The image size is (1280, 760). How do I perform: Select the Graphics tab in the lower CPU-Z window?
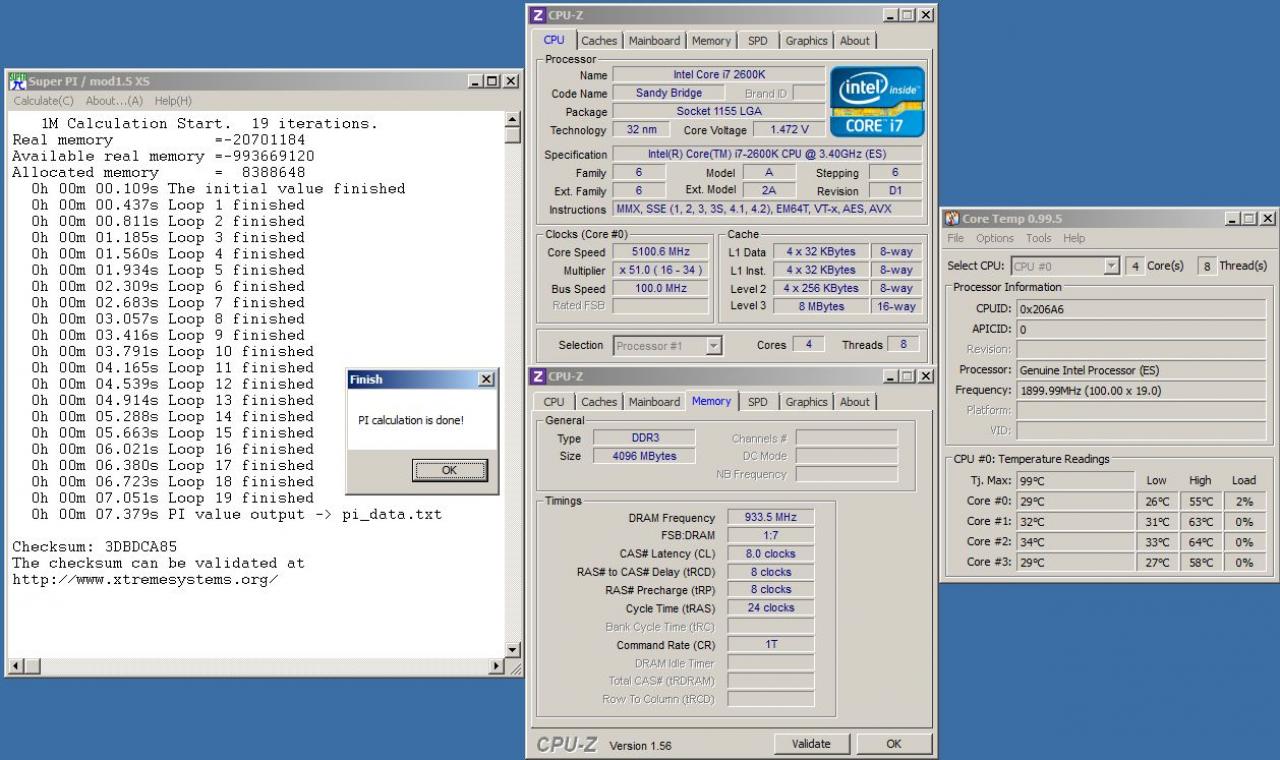click(x=806, y=402)
